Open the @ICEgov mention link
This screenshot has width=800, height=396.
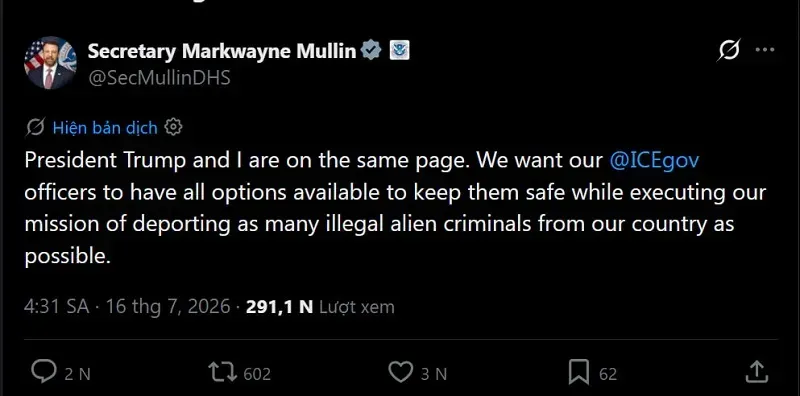point(654,161)
